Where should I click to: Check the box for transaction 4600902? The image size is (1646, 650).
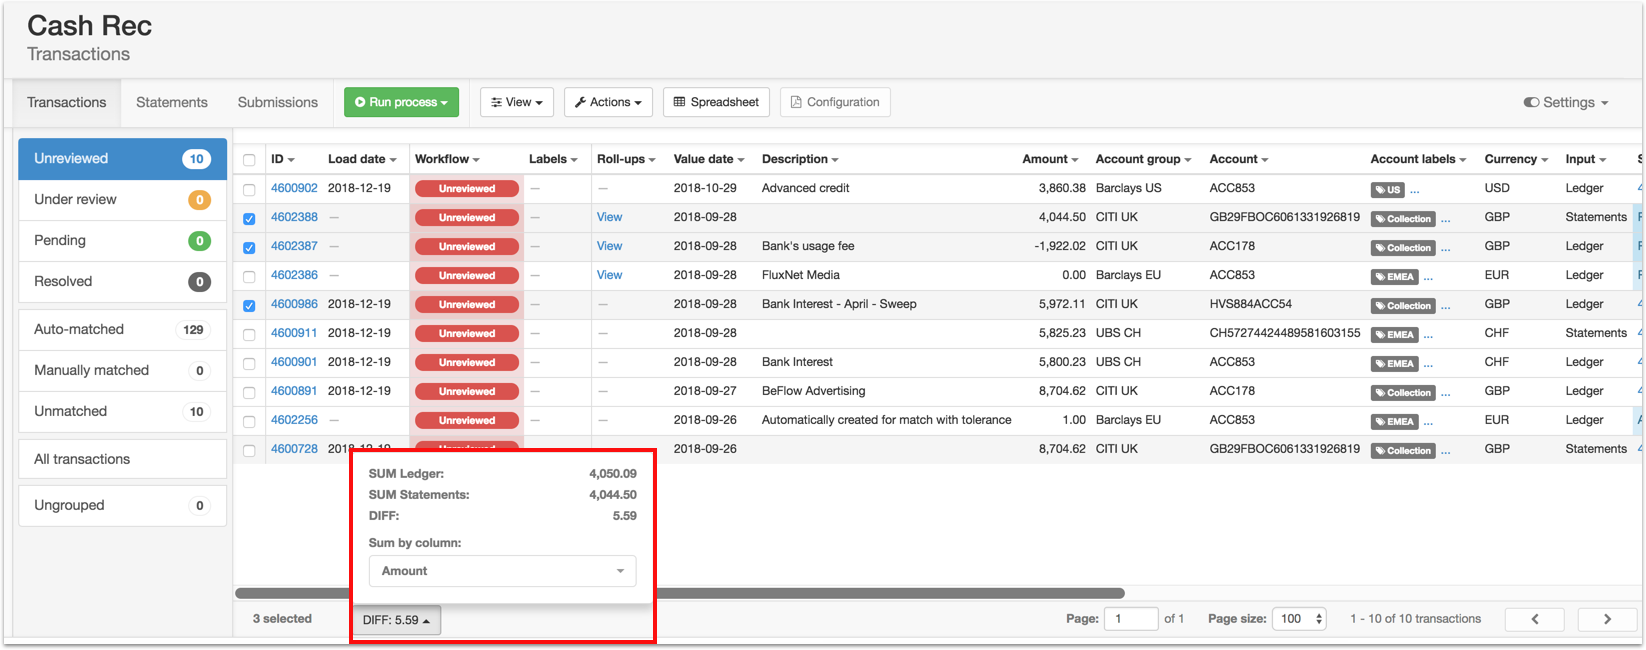[x=249, y=189]
